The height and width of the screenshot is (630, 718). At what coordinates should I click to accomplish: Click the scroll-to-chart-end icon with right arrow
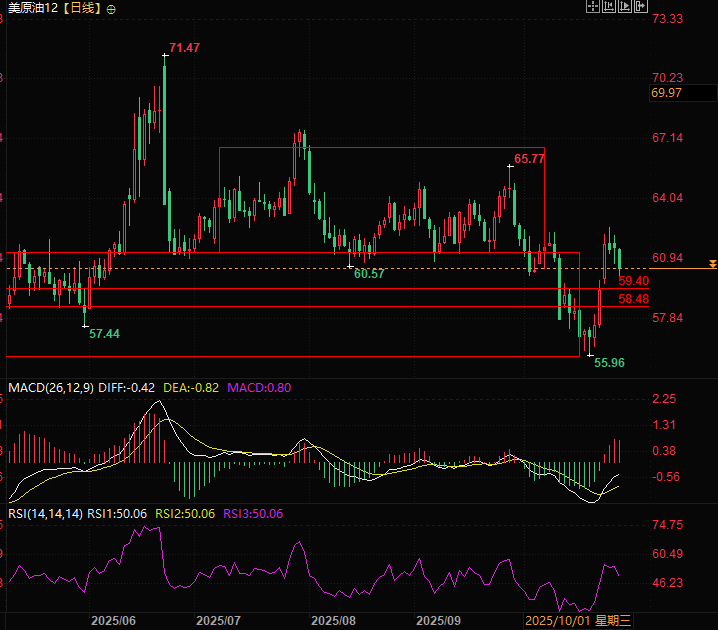624,7
